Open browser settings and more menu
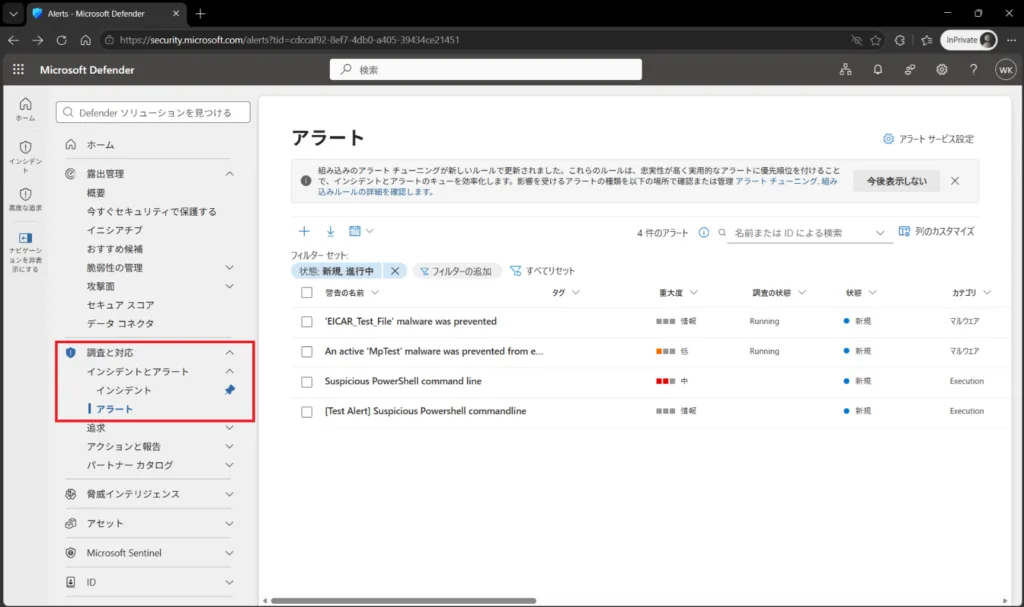Screen dimensions: 1024x607 pos(1011,40)
